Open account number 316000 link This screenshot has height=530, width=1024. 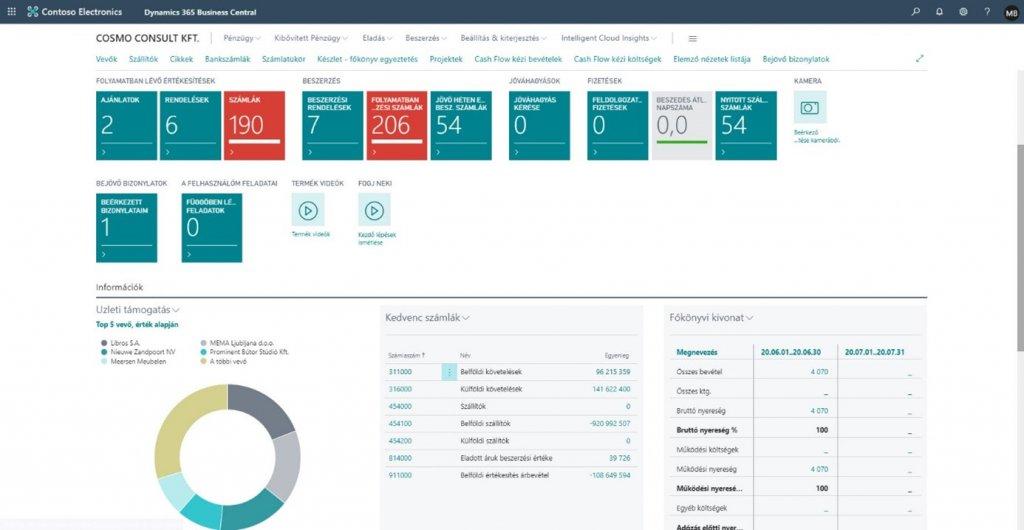[x=400, y=389]
